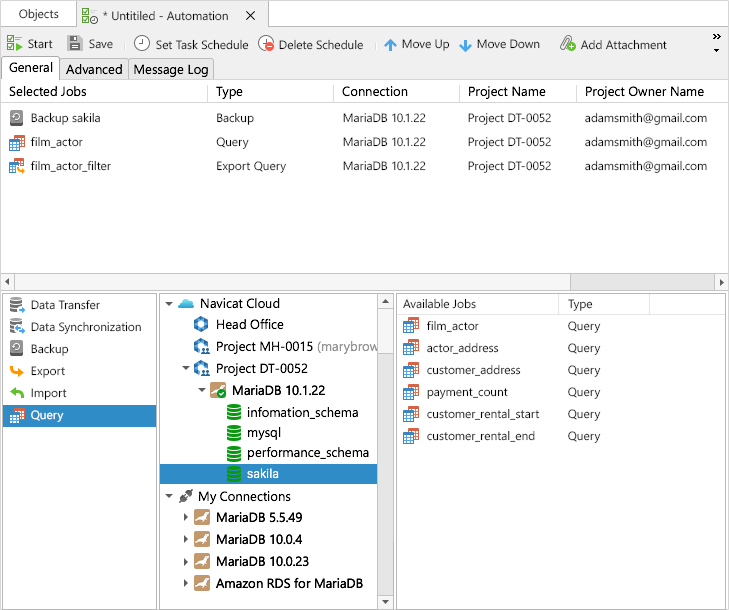The height and width of the screenshot is (610, 729).
Task: Click the Move Down arrow icon
Action: pyautogui.click(x=465, y=45)
